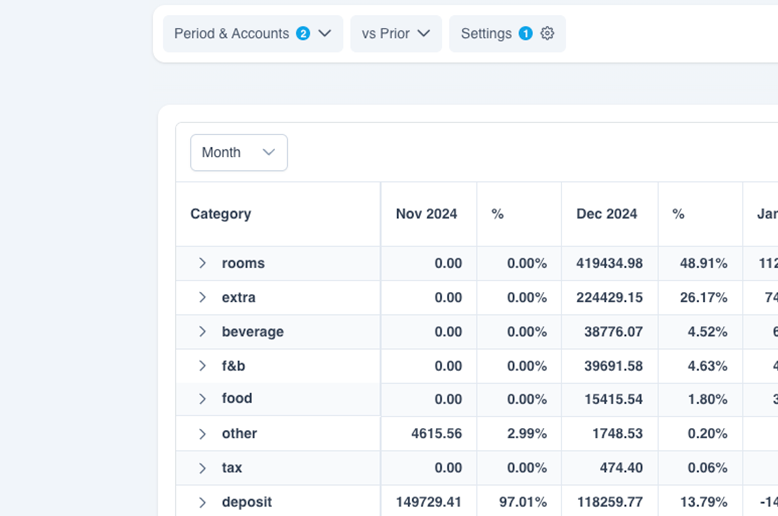Select the beverage row label

click(253, 331)
